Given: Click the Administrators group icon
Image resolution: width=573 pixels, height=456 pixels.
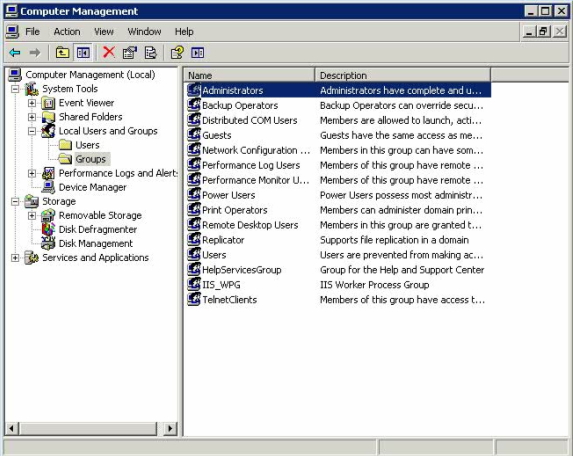Looking at the screenshot, I should click(194, 90).
